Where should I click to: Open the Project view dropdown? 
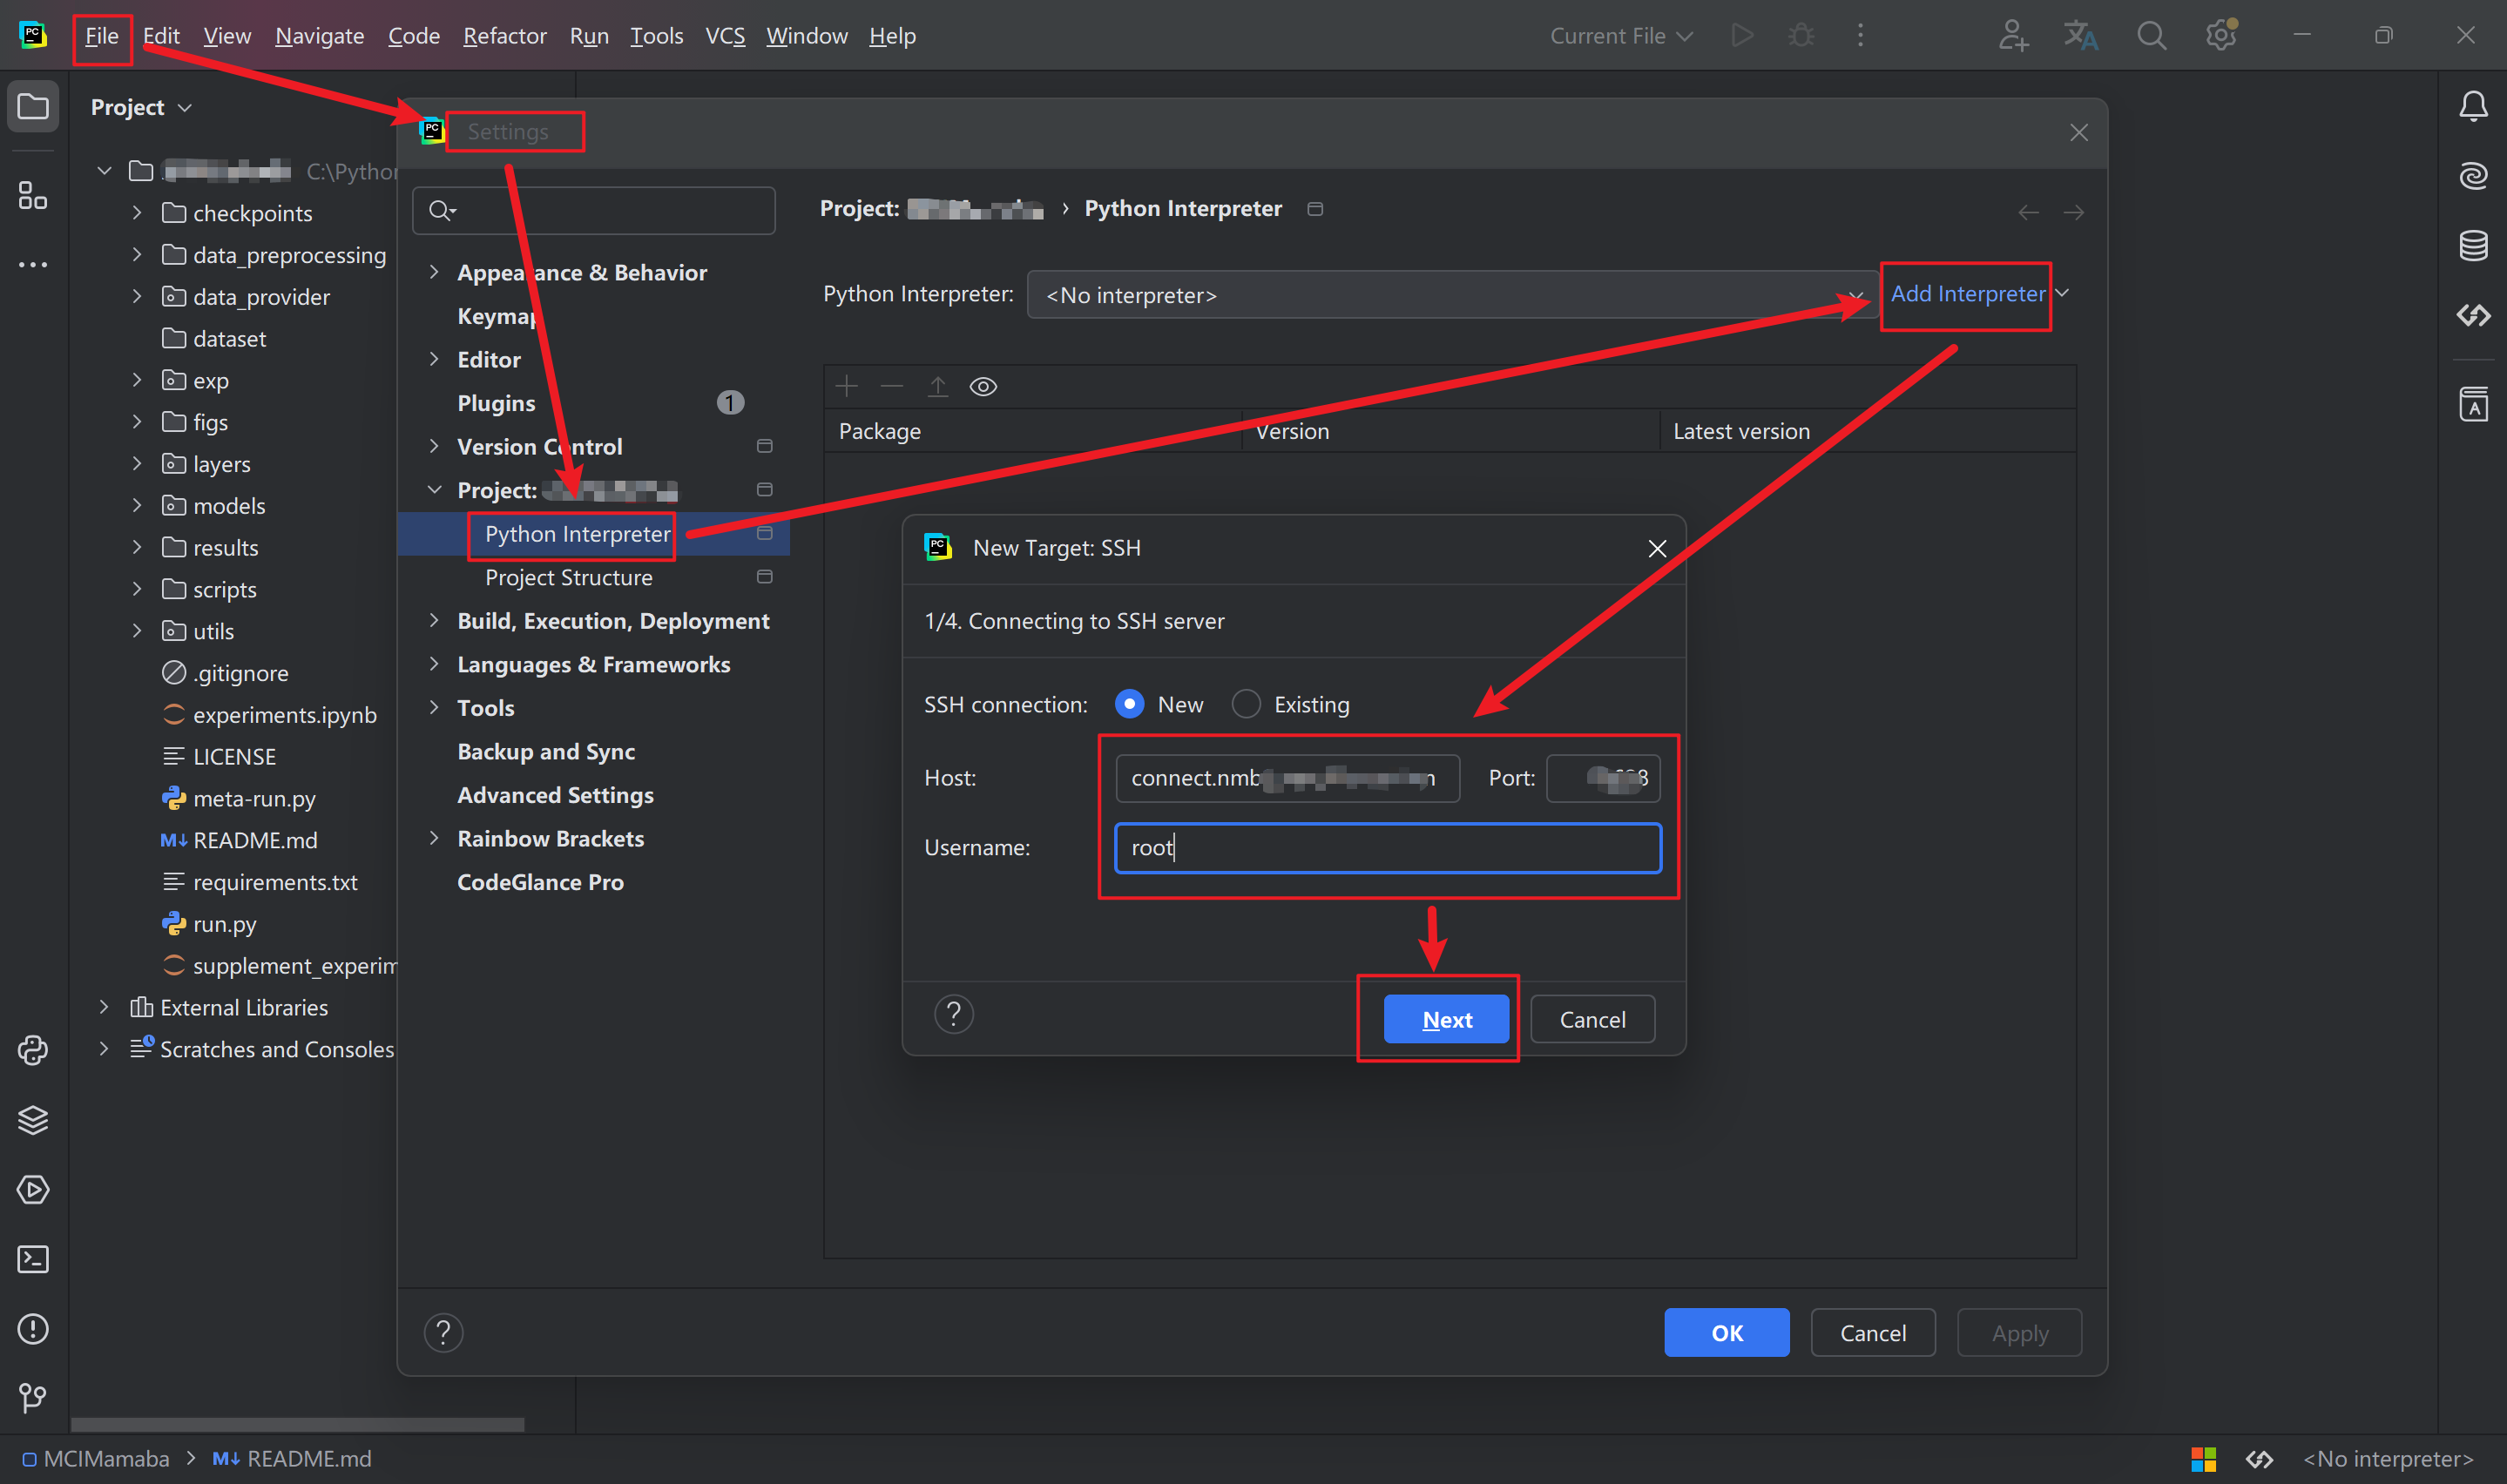click(141, 107)
